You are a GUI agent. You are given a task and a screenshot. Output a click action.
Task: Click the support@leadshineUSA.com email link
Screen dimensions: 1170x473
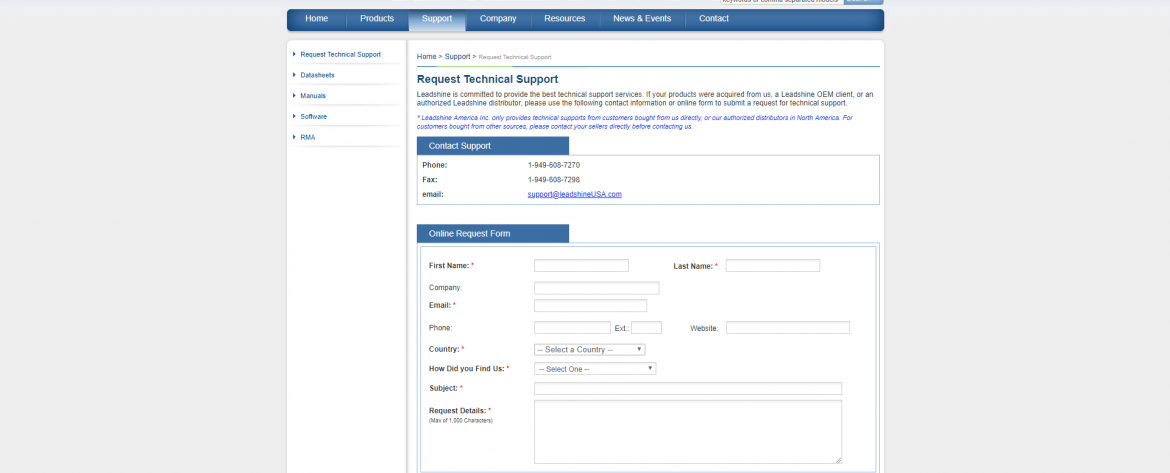point(575,194)
